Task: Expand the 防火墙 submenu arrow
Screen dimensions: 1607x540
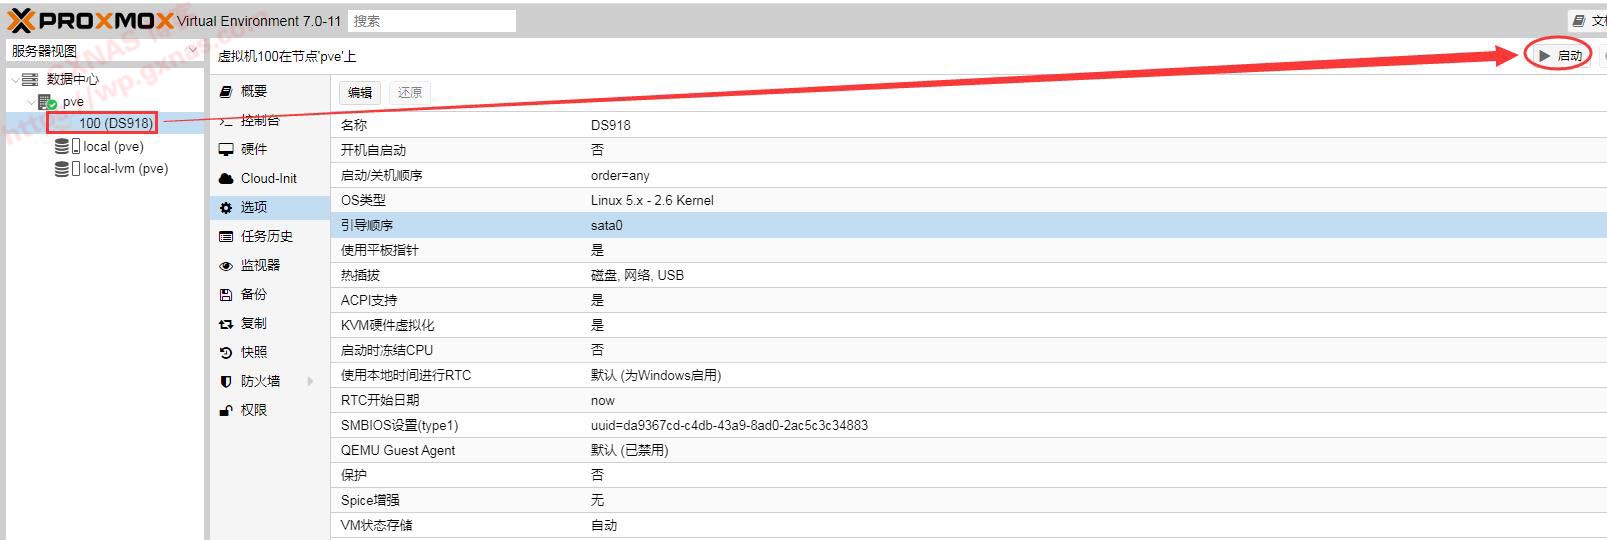Action: (x=310, y=381)
